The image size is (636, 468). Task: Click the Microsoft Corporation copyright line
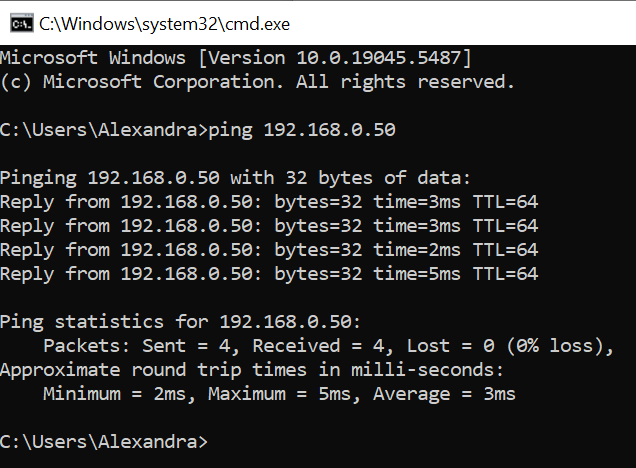click(x=257, y=82)
